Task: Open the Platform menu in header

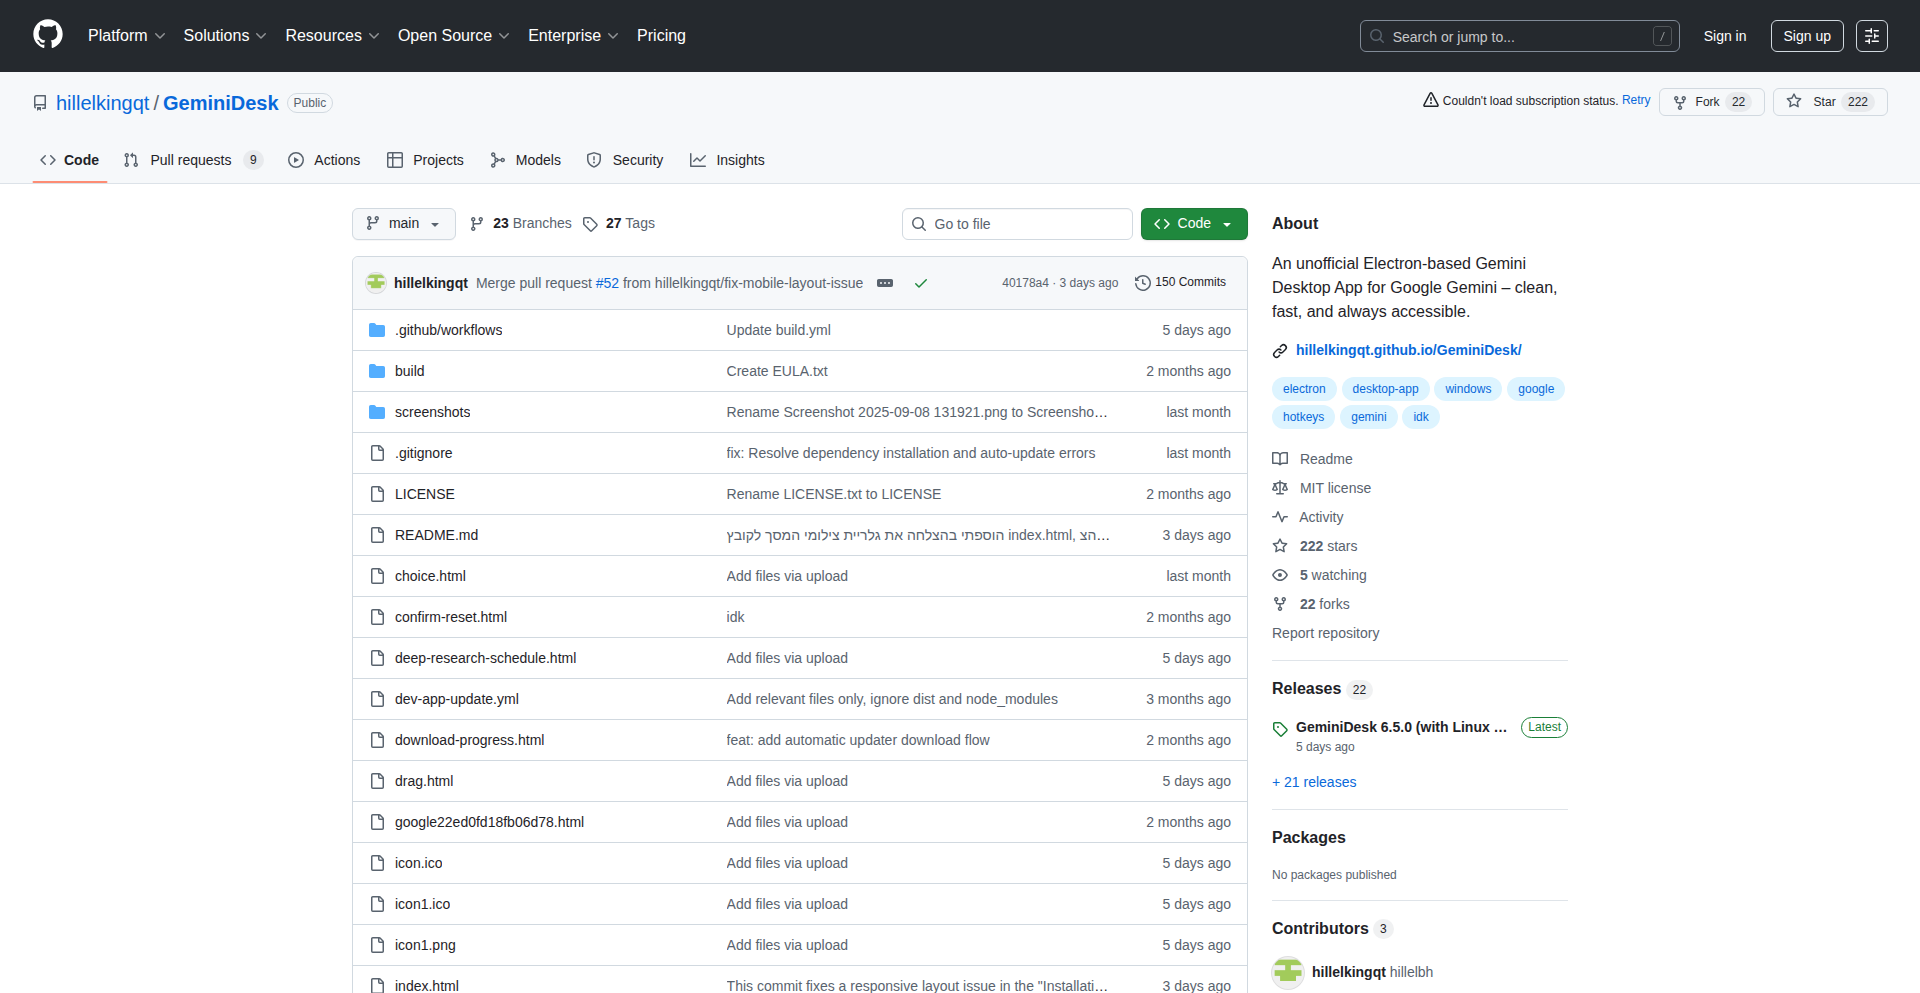Action: pos(126,36)
